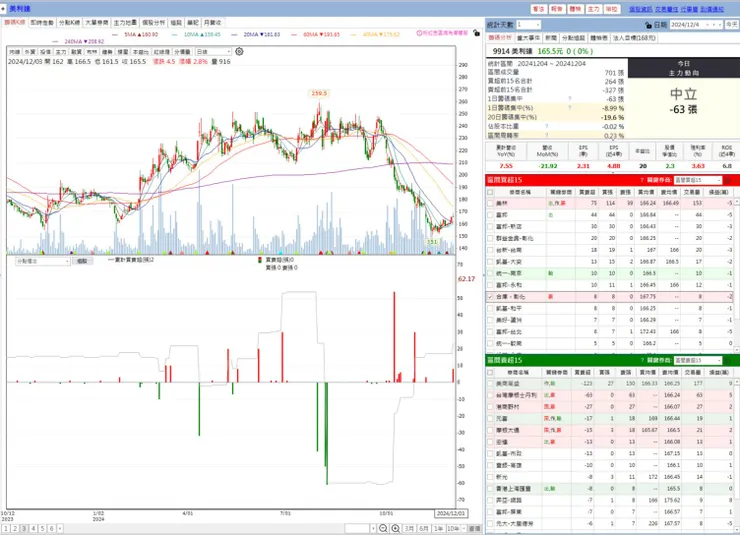This screenshot has width=740, height=535.
Task: Switch to the 主力地圖 tab
Action: pyautogui.click(x=125, y=23)
